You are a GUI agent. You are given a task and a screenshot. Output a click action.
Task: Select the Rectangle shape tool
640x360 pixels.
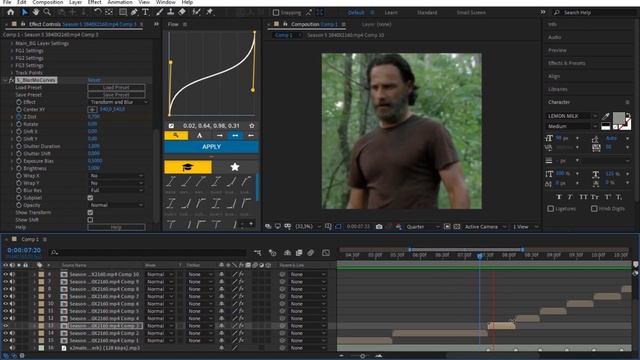click(x=123, y=12)
